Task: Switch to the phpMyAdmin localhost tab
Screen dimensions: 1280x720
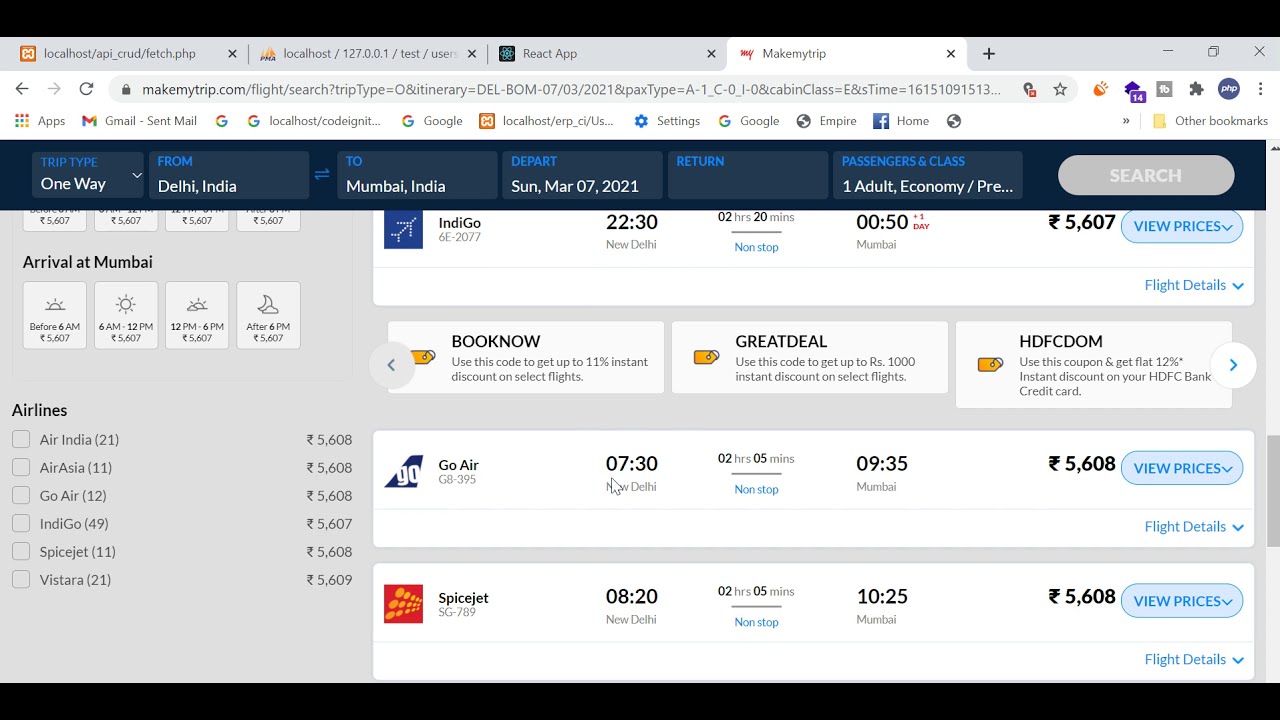Action: pyautogui.click(x=368, y=54)
